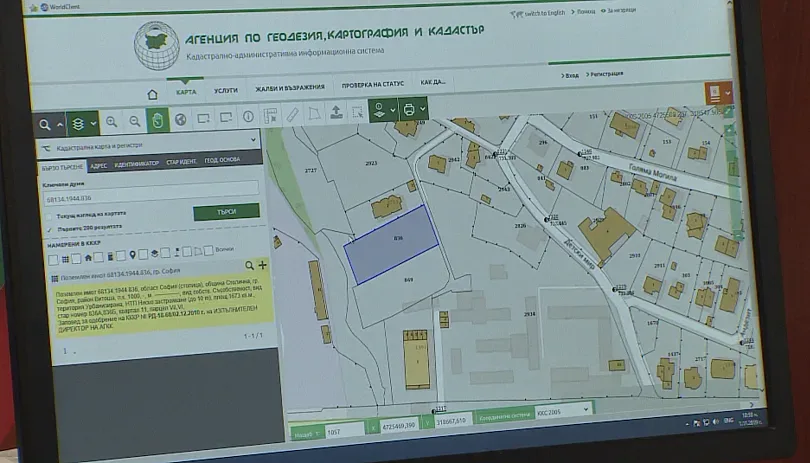Expand 'Кадастрална карта и регистри' dropdown
Image resolution: width=810 pixels, height=463 pixels.
(x=253, y=142)
